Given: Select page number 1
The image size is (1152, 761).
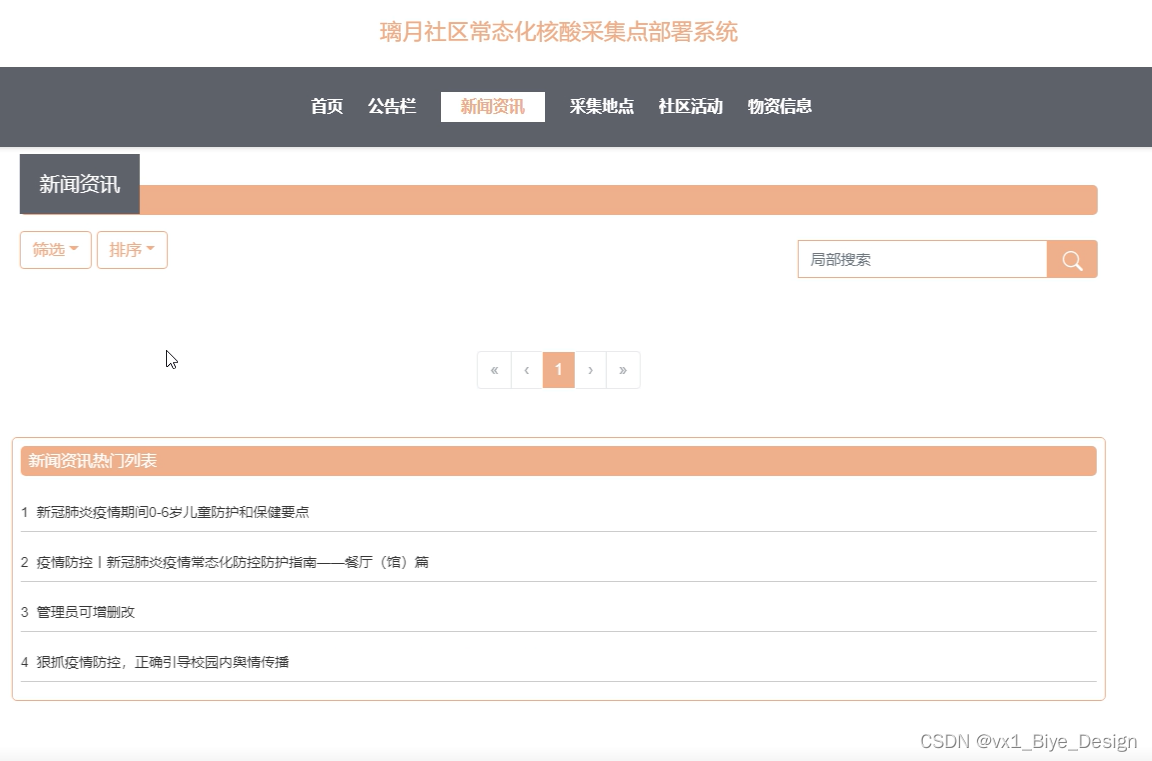Looking at the screenshot, I should pos(558,369).
